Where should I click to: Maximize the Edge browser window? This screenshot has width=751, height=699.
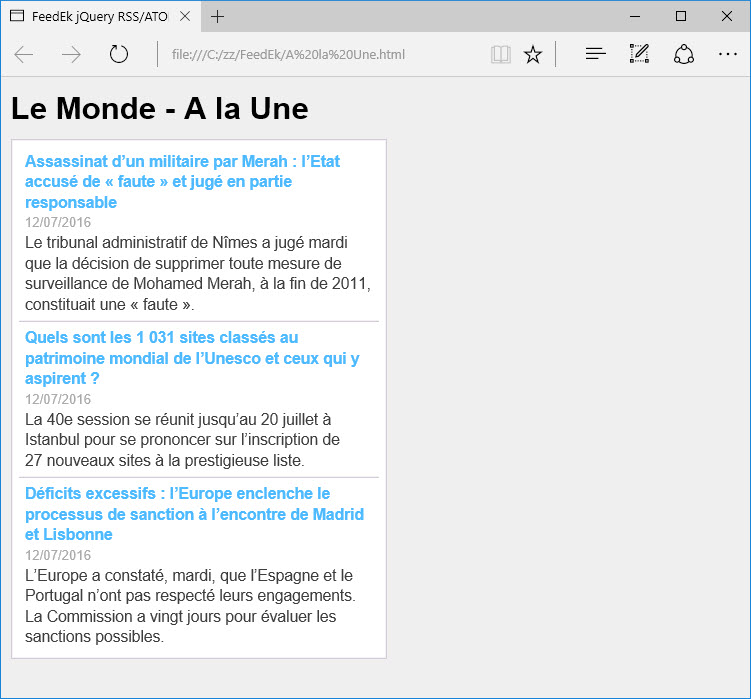[681, 17]
